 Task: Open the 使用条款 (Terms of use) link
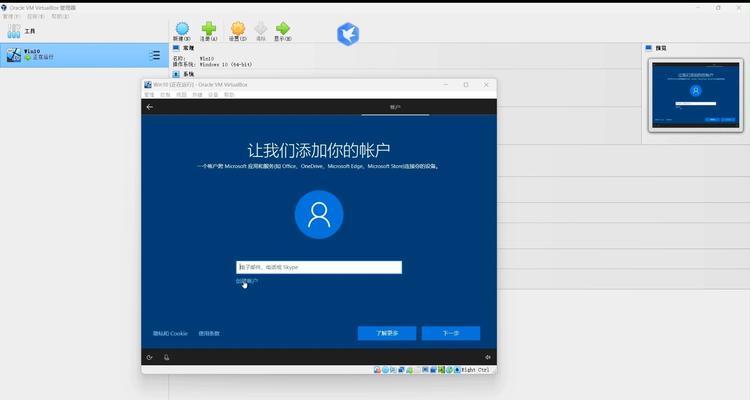pyautogui.click(x=209, y=333)
